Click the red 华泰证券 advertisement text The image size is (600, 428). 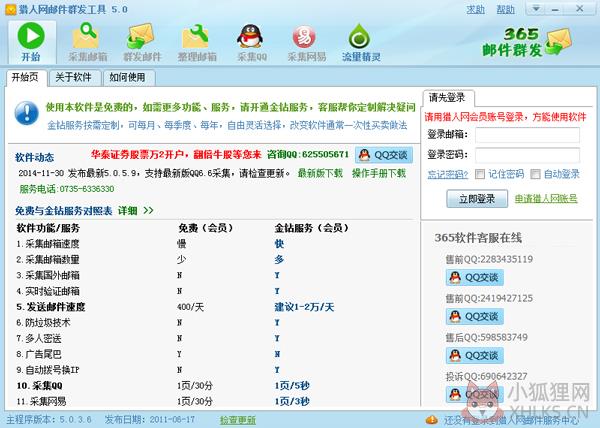[x=176, y=155]
